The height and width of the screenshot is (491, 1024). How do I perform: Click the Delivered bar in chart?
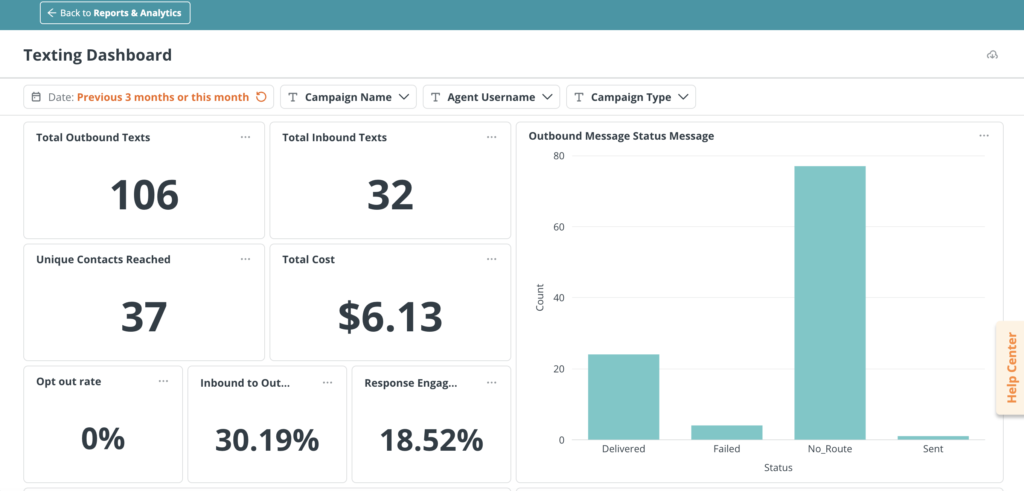click(623, 397)
